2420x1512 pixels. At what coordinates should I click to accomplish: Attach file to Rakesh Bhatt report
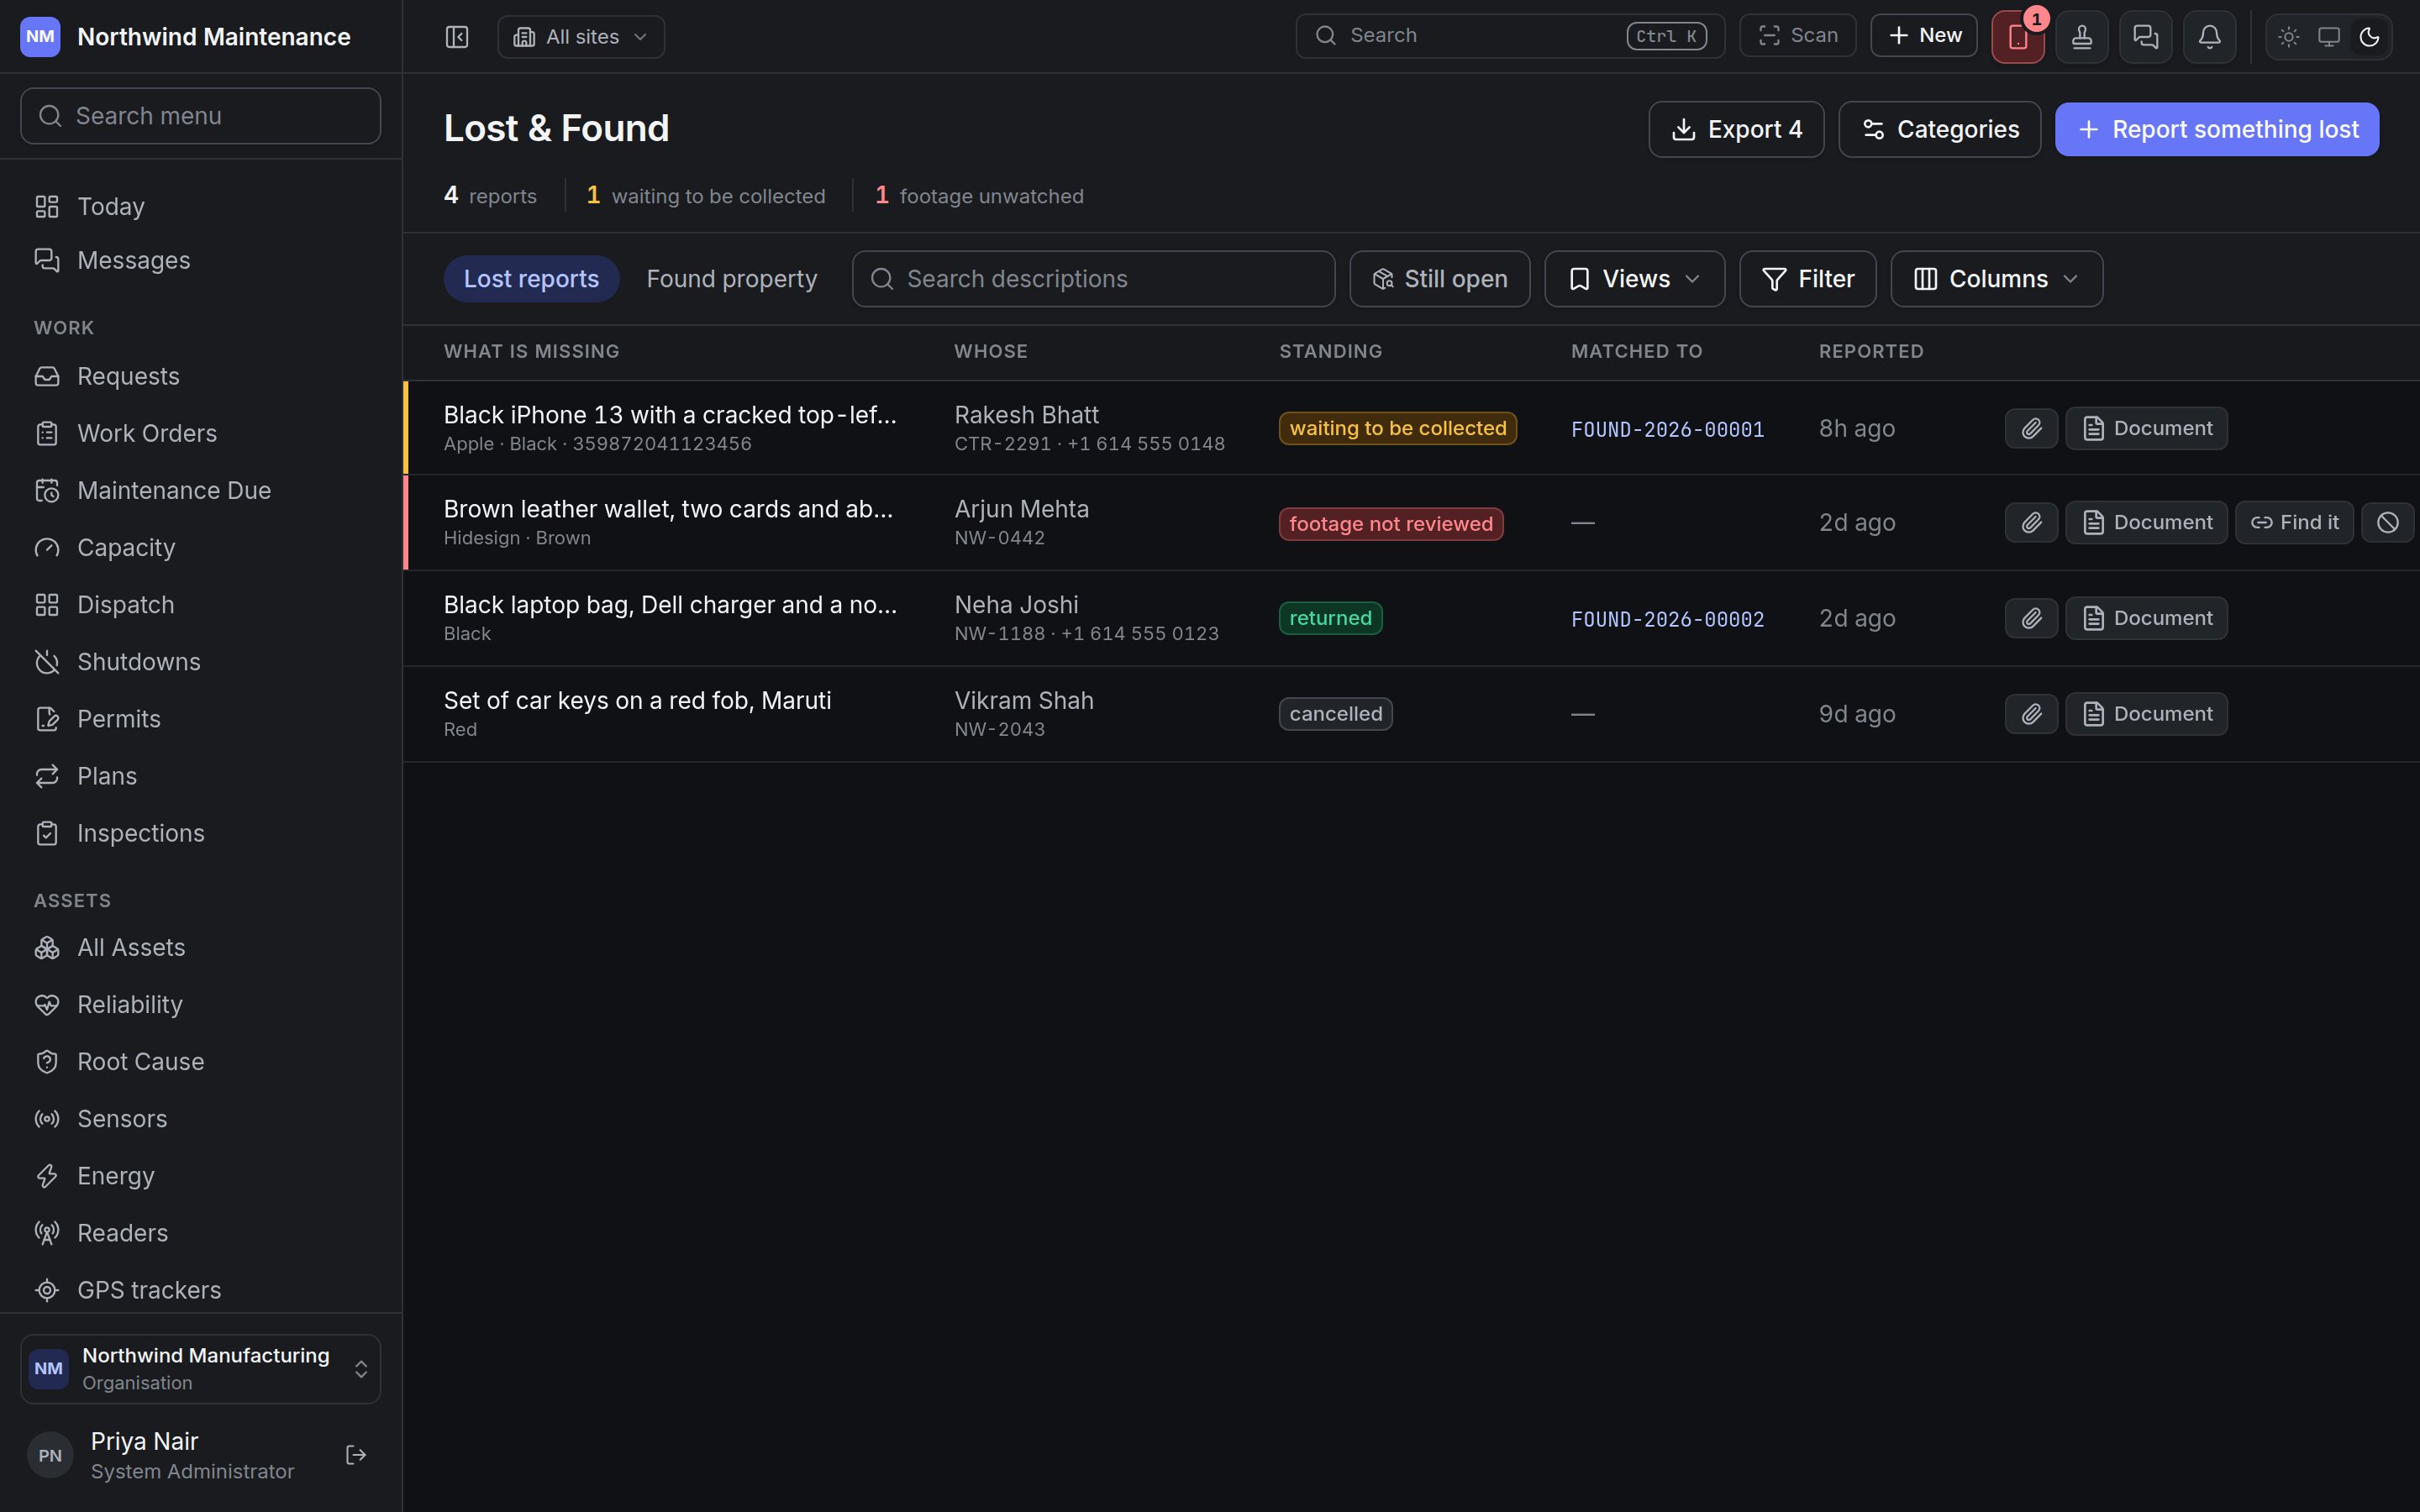coord(2031,428)
